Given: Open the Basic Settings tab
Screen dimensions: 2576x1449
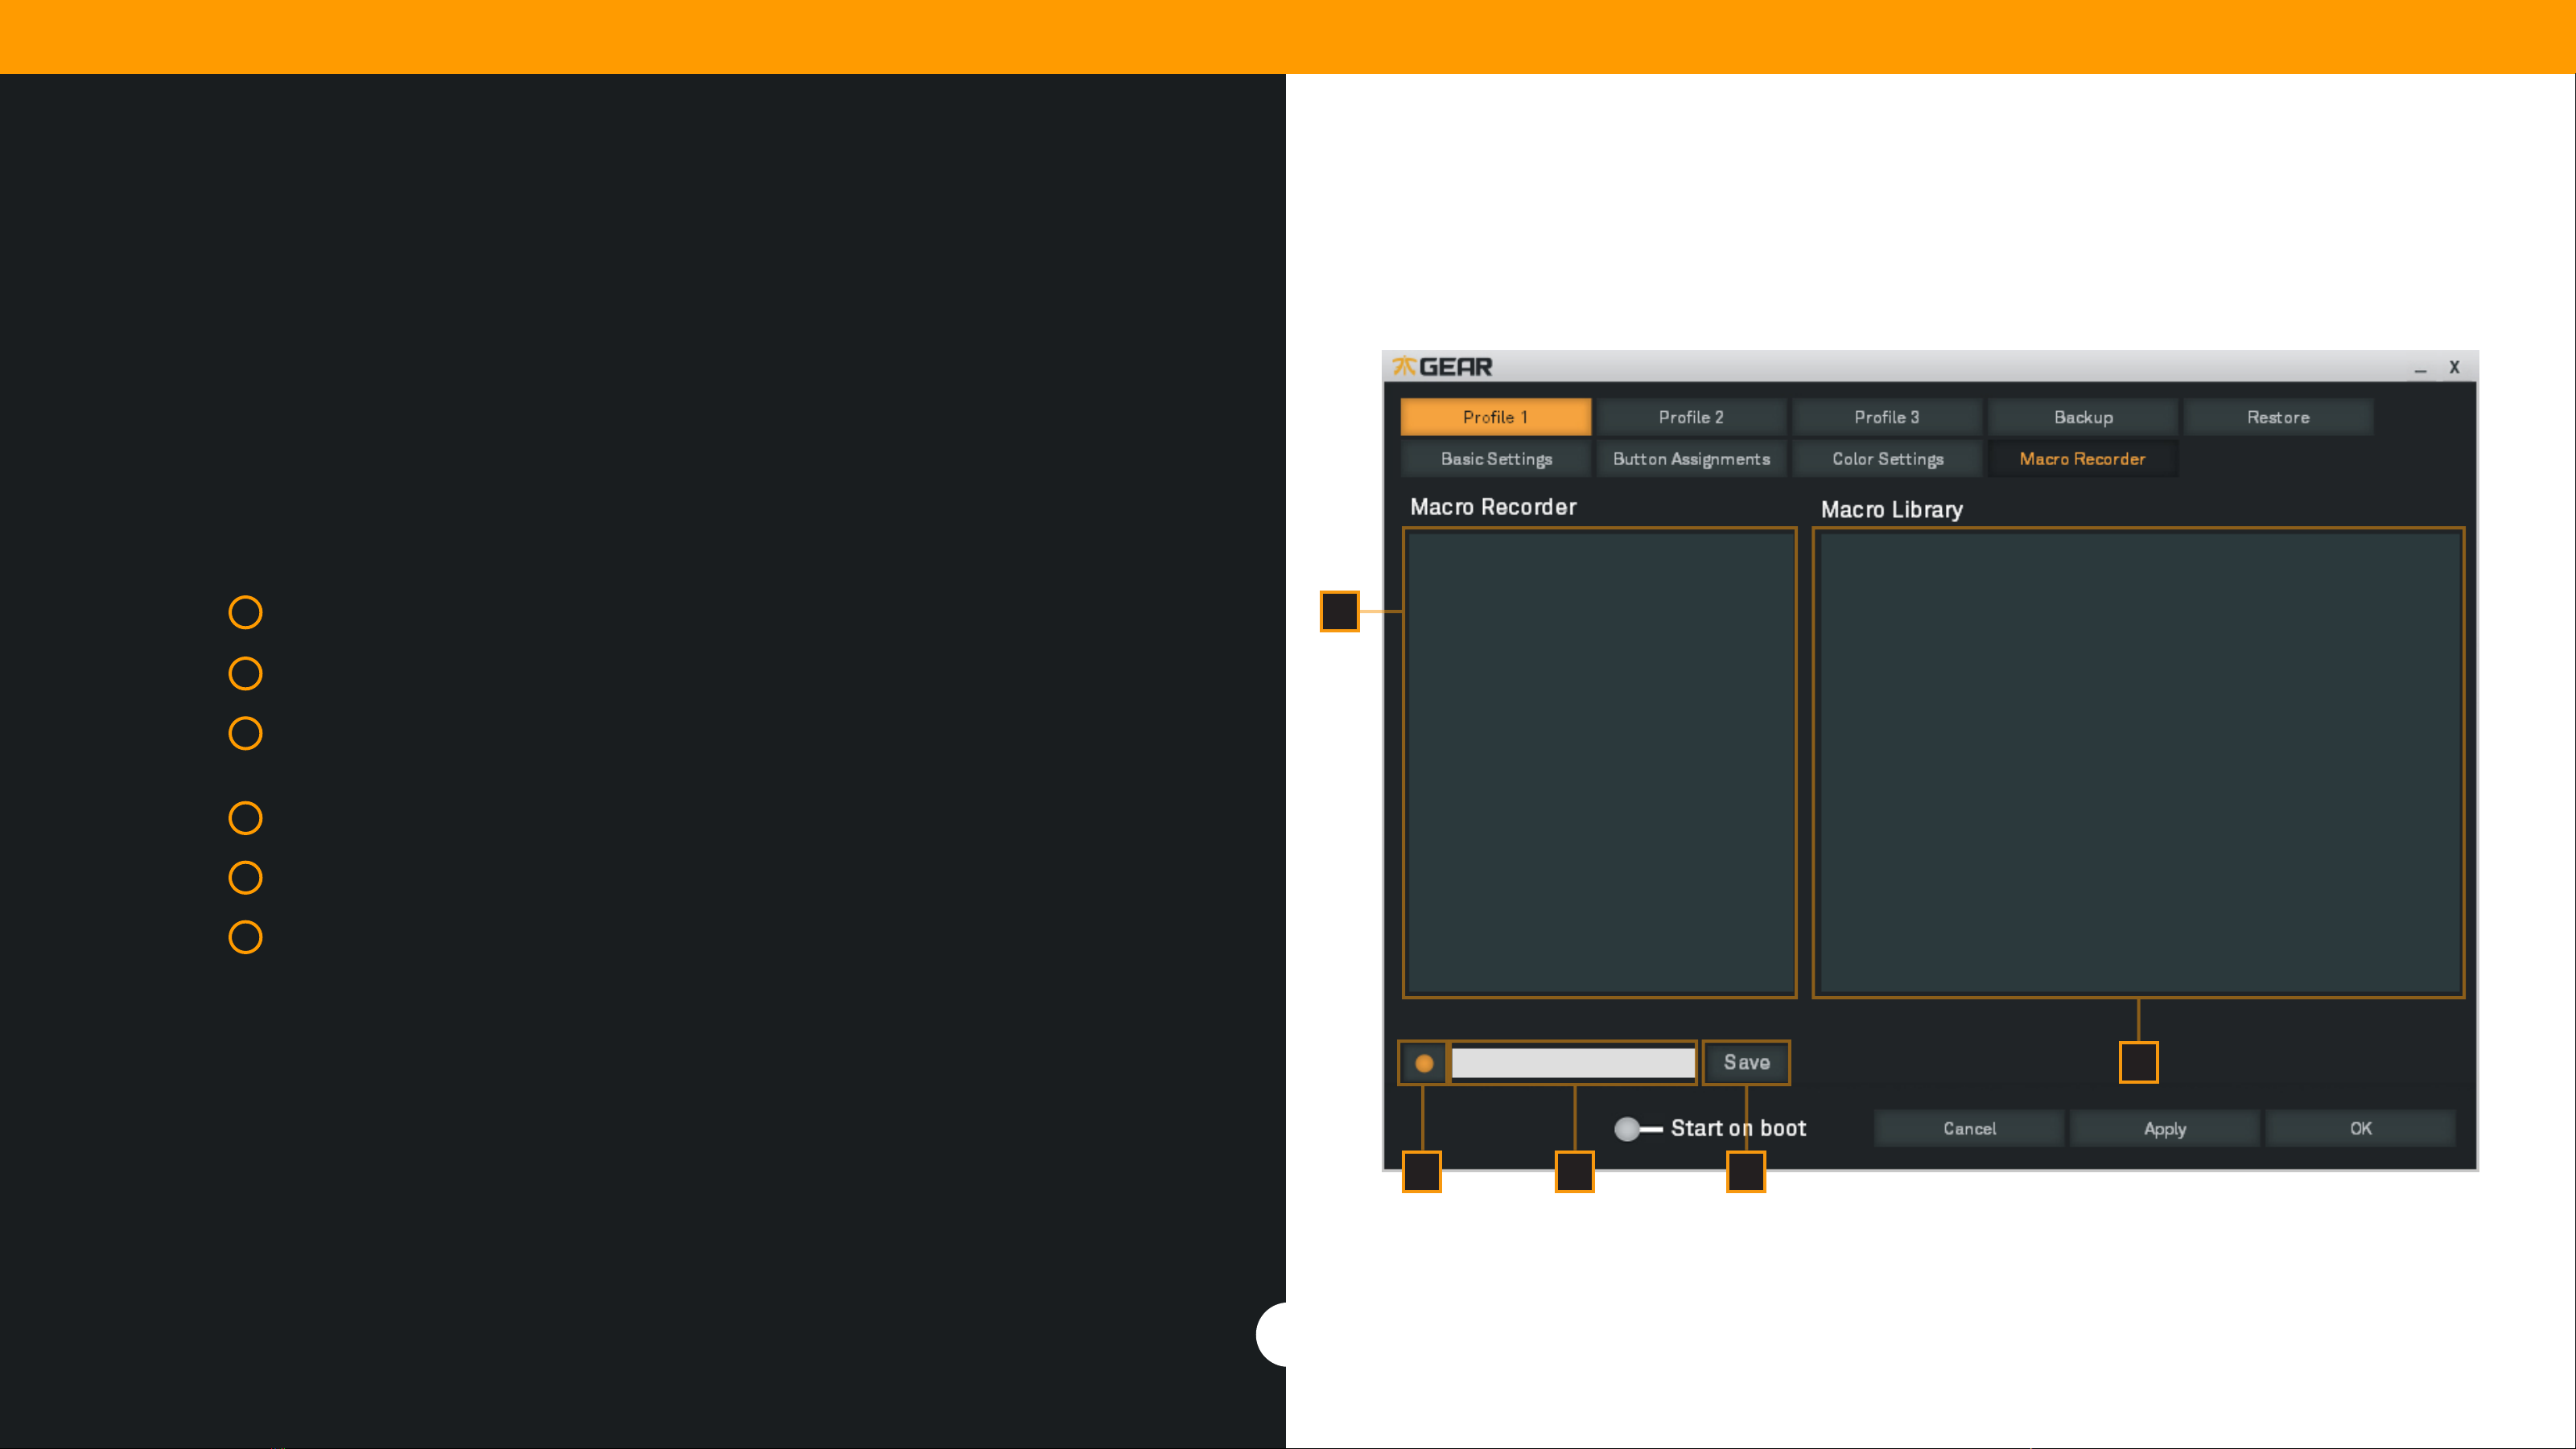Looking at the screenshot, I should click(1496, 459).
